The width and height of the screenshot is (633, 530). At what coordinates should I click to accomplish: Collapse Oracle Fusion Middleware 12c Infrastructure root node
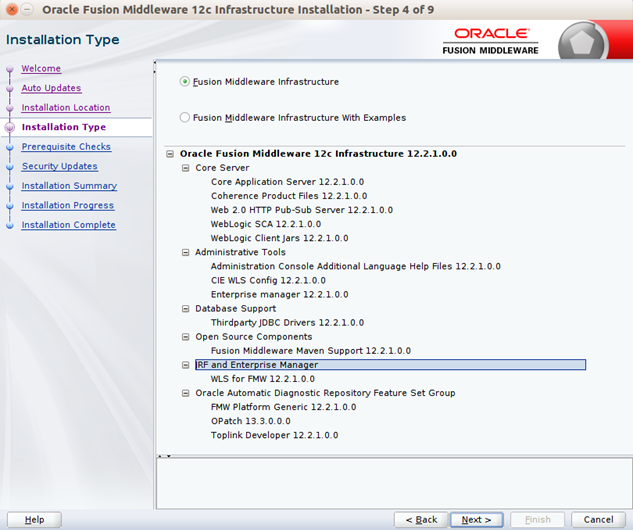click(170, 154)
